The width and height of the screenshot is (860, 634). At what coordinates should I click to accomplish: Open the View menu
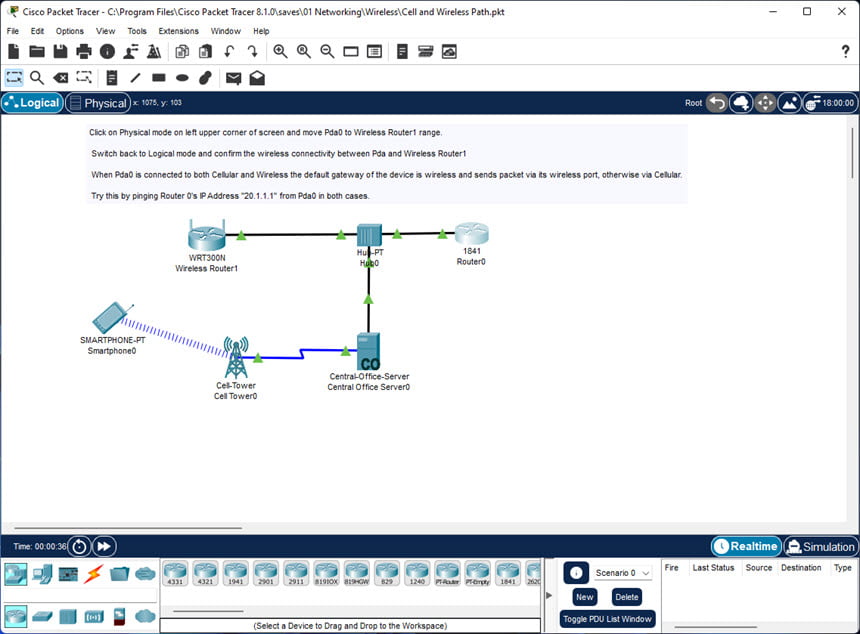(x=105, y=31)
